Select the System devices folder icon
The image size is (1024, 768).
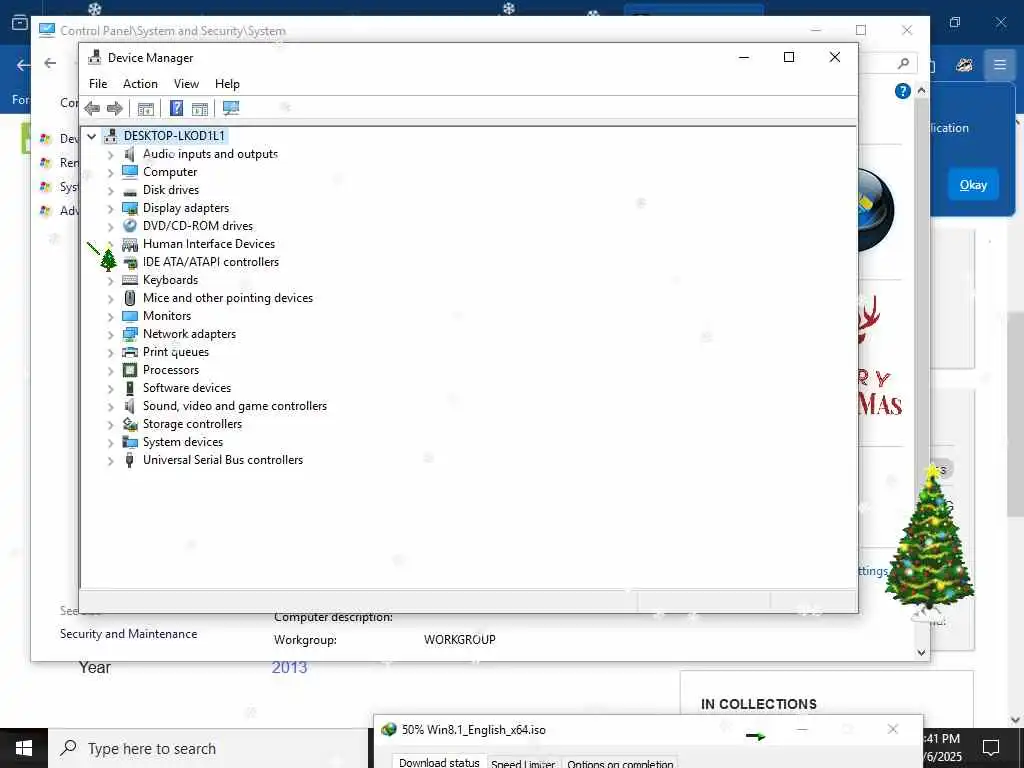point(130,442)
